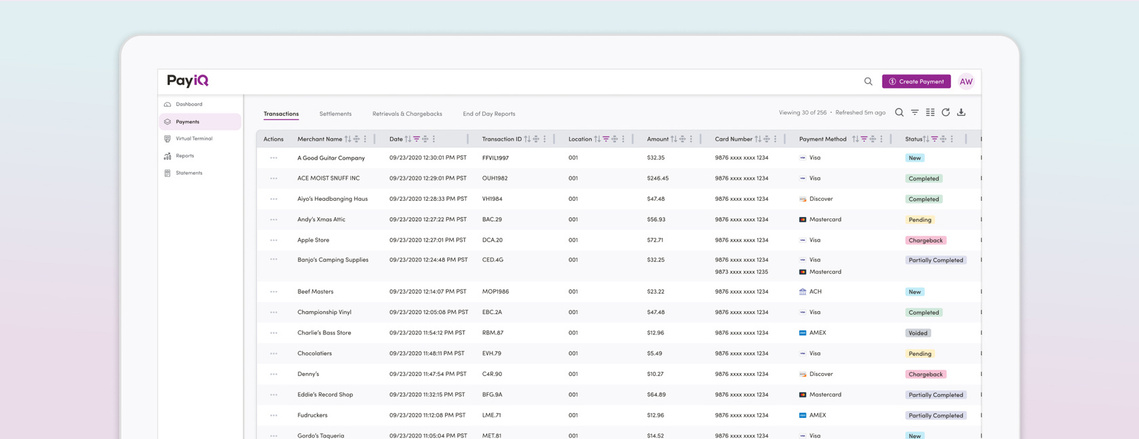Open Status column kebab menu

pos(952,139)
